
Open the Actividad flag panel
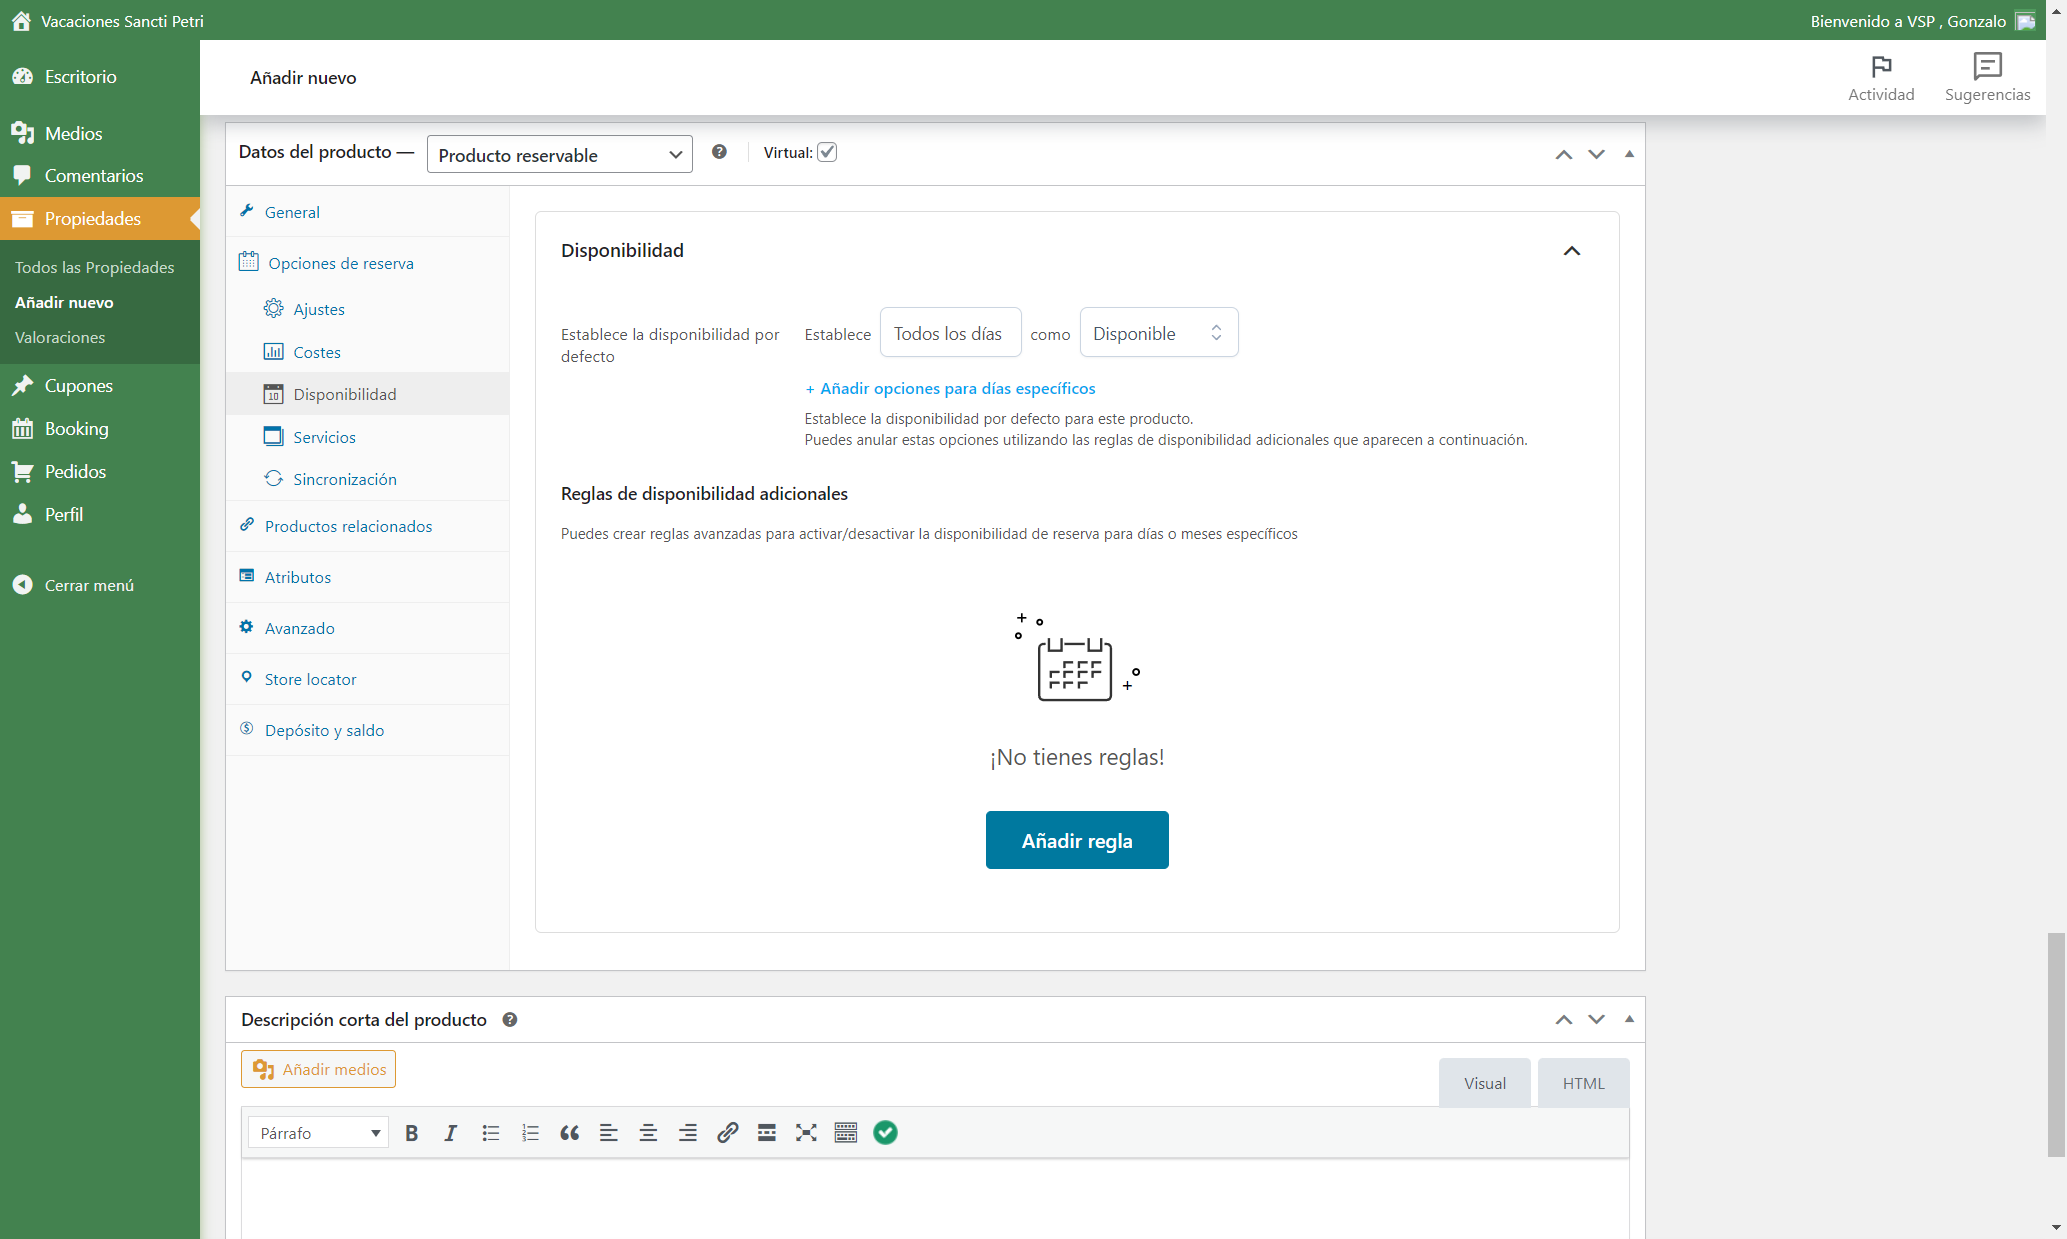pyautogui.click(x=1881, y=78)
